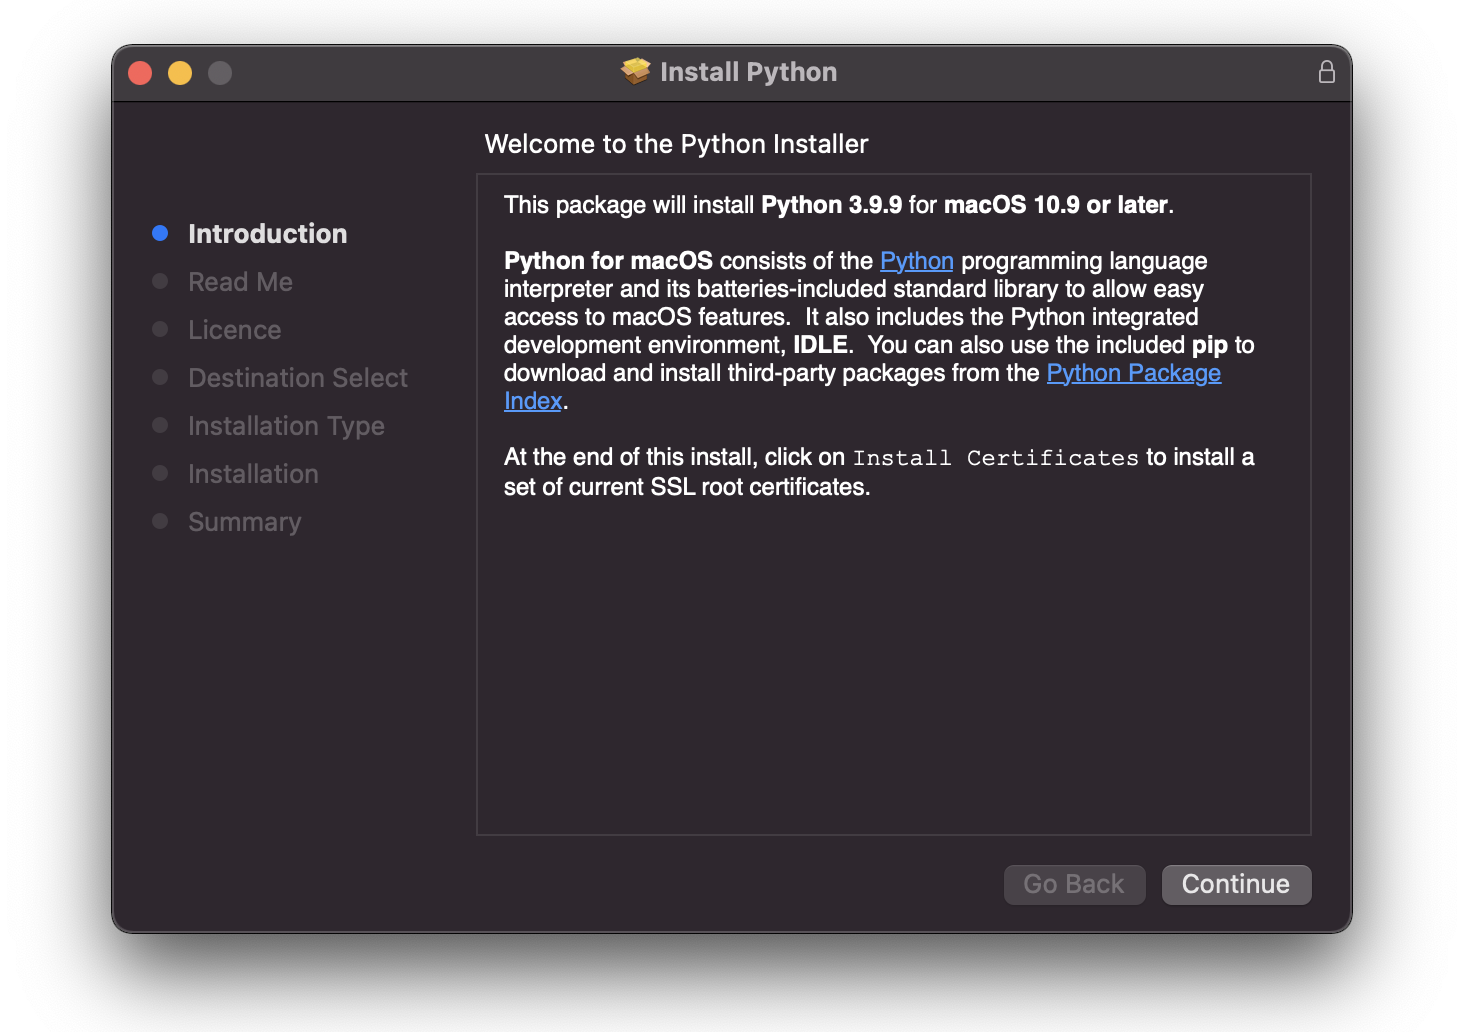Image resolution: width=1464 pixels, height=1032 pixels.
Task: Click the Continue button
Action: pyautogui.click(x=1236, y=884)
